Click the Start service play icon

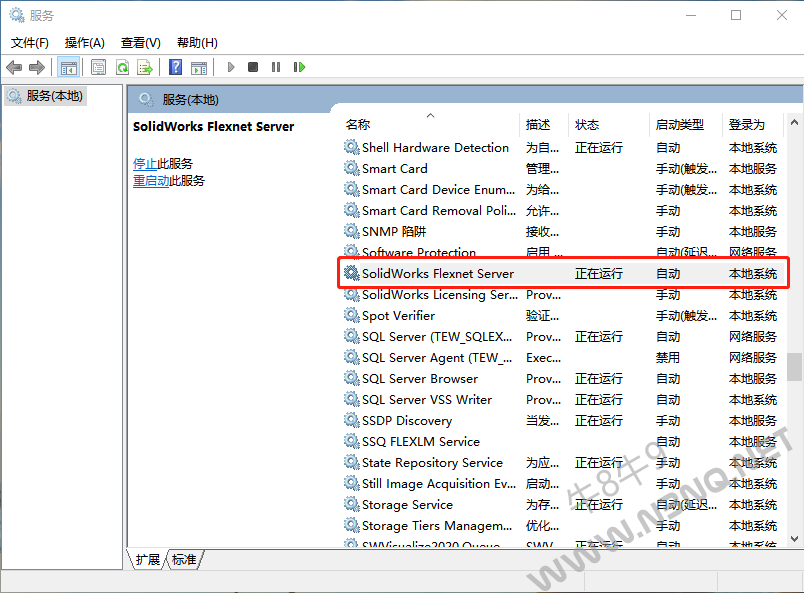click(231, 67)
